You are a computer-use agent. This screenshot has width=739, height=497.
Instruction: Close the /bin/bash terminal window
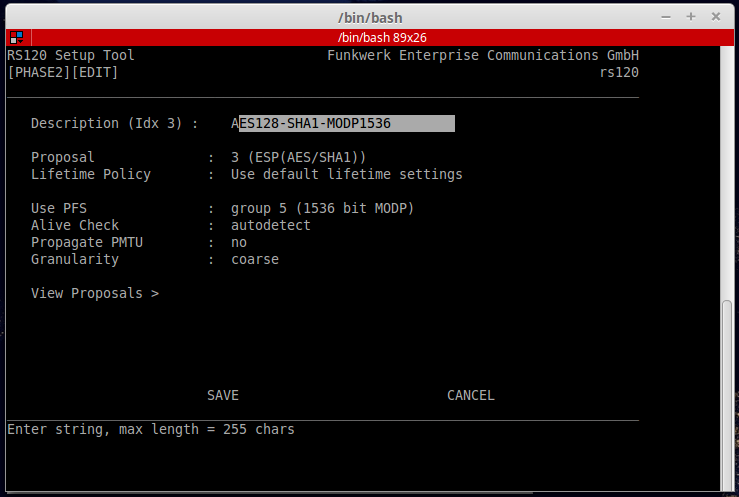[713, 17]
